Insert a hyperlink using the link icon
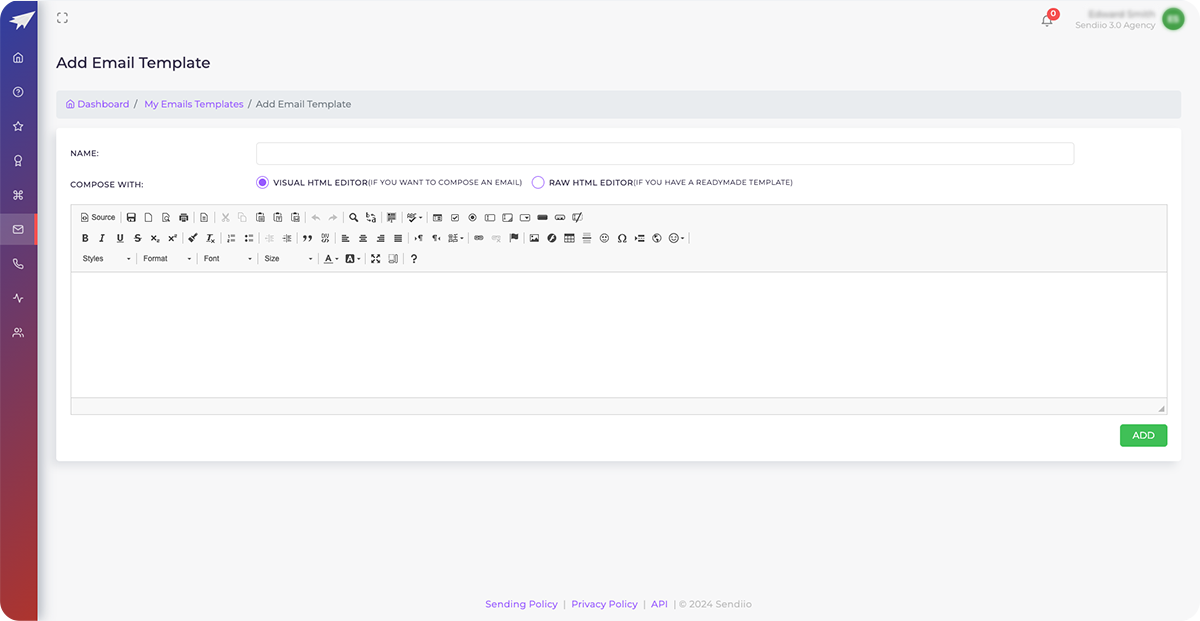The width and height of the screenshot is (1200, 621). (478, 238)
